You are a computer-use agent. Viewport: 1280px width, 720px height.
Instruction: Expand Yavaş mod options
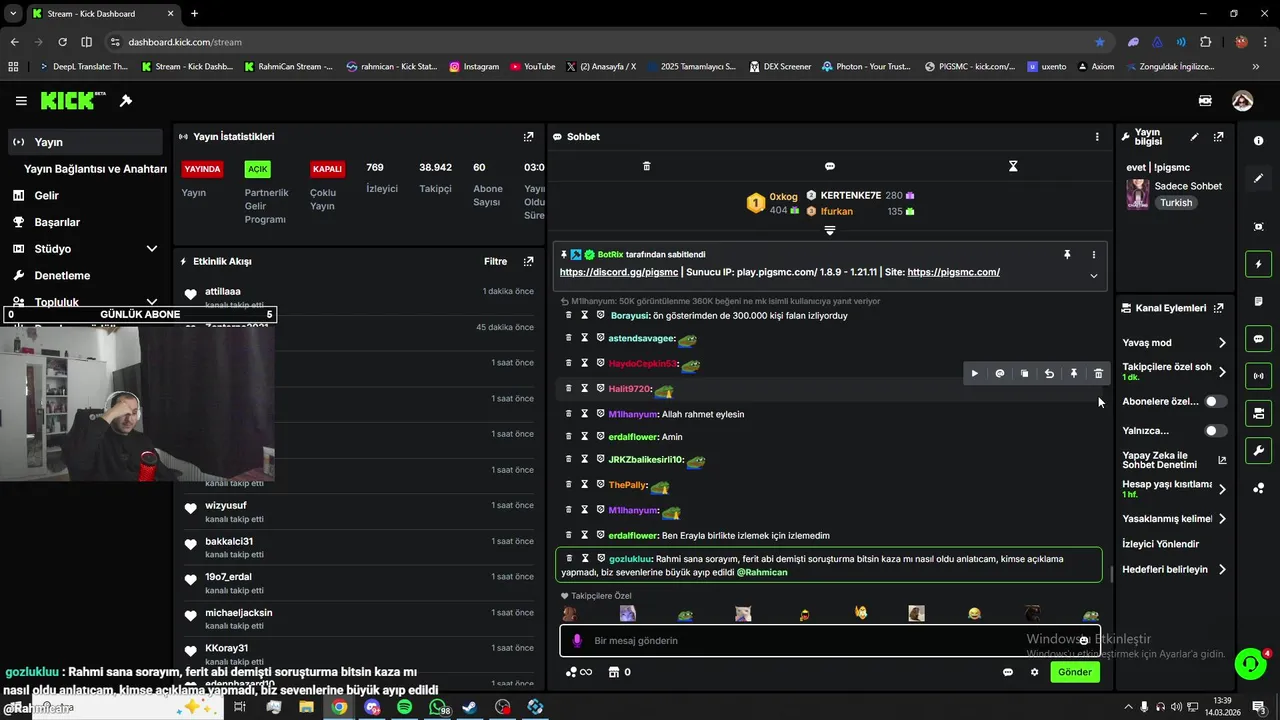(x=1222, y=343)
